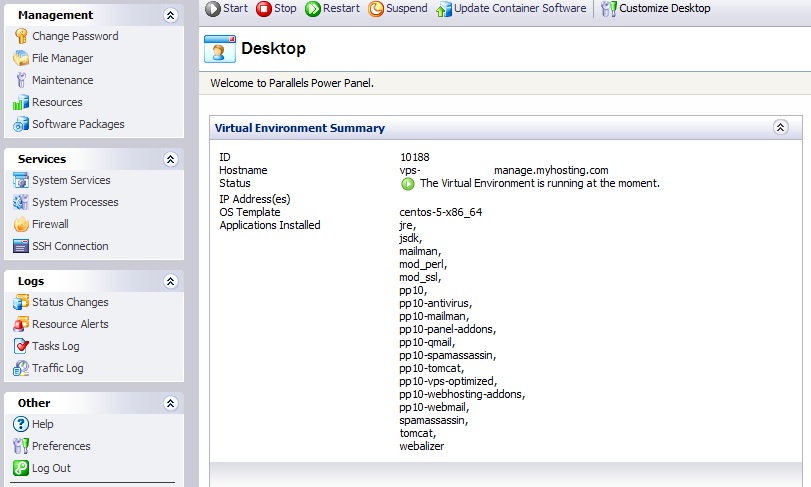
Task: Click the Traffic Log icon
Action: click(21, 368)
